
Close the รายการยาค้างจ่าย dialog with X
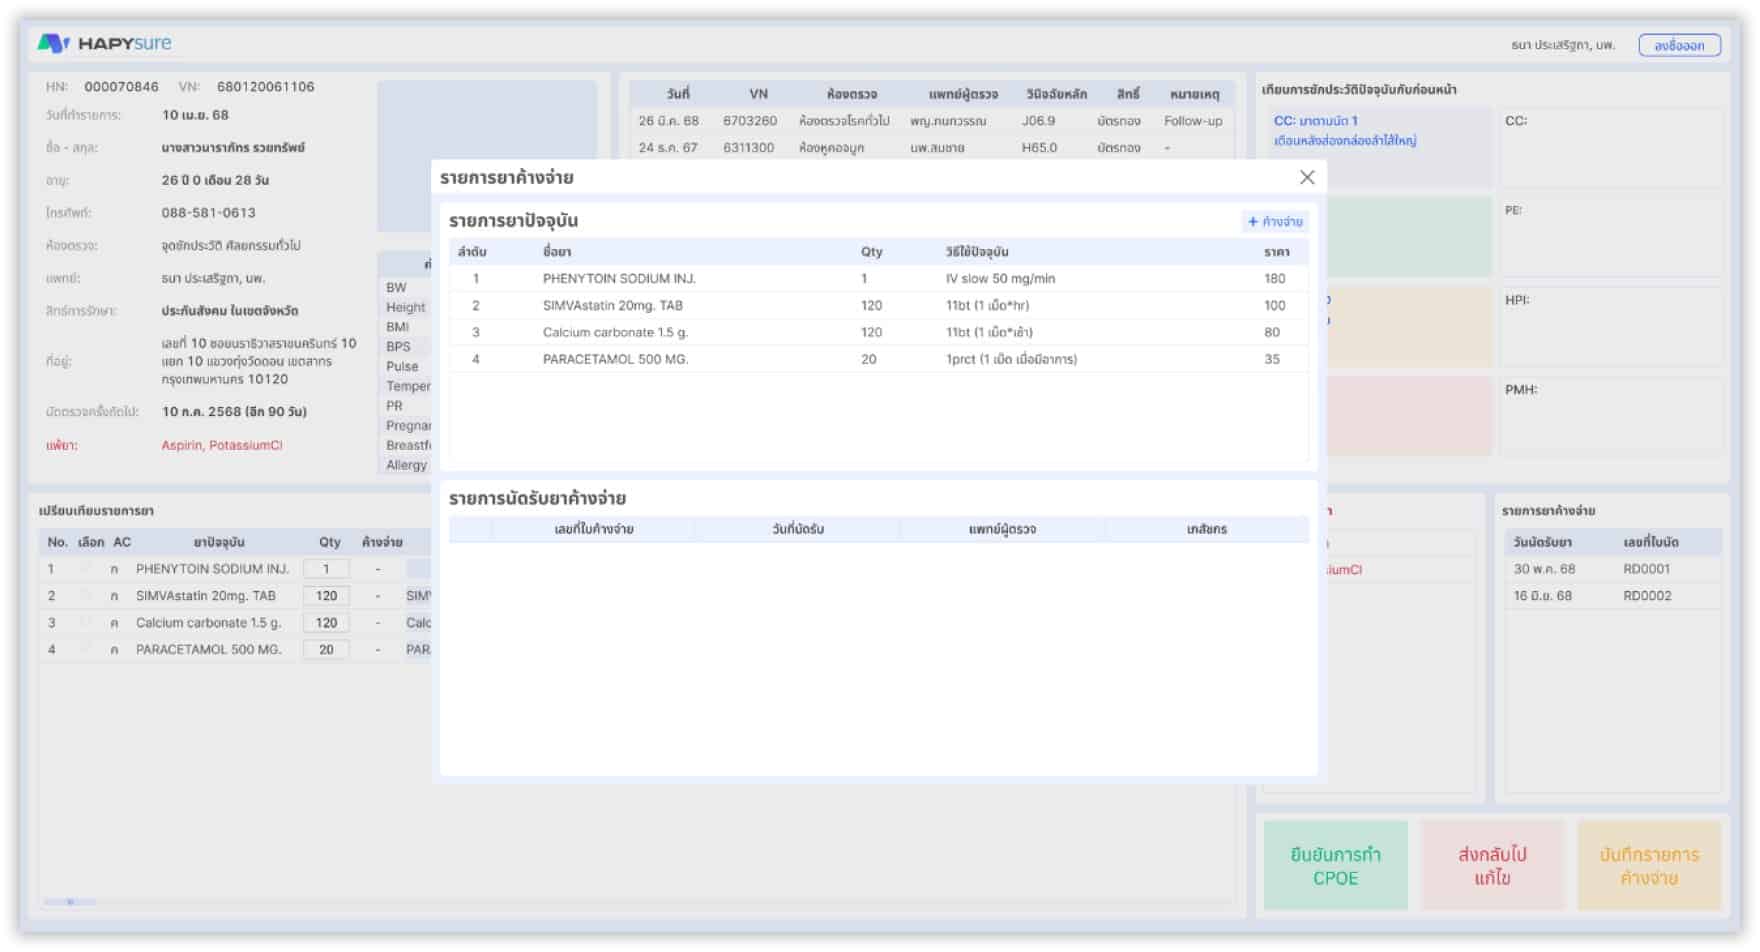click(x=1306, y=177)
